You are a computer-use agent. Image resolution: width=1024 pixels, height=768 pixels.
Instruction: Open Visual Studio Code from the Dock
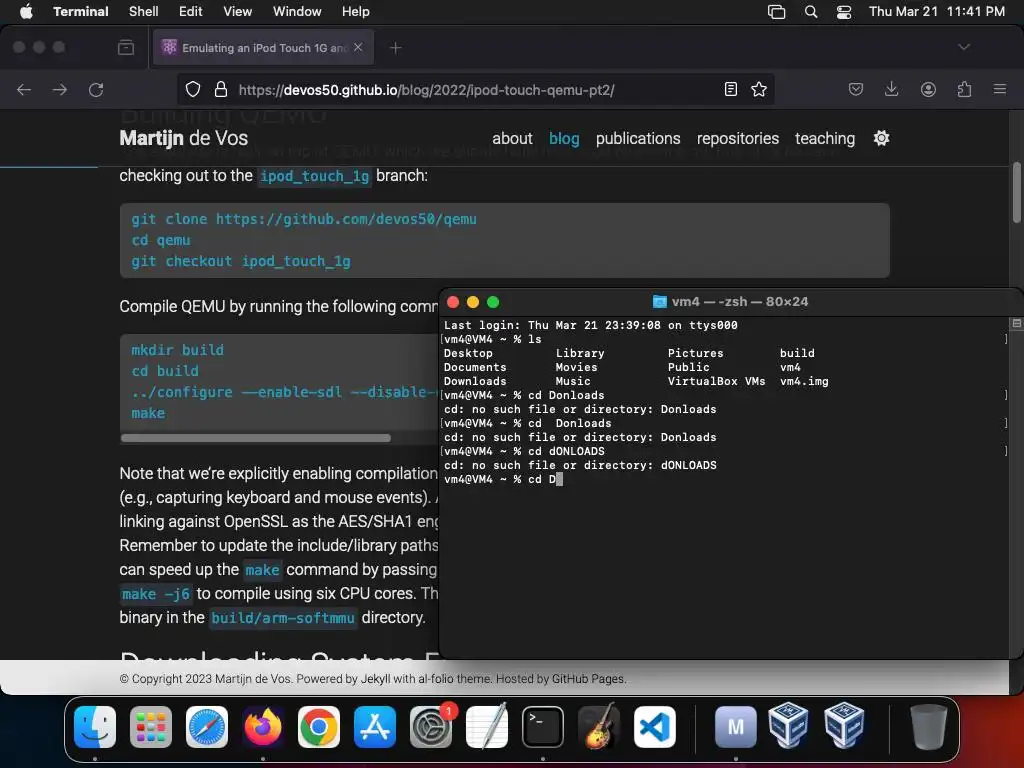pos(655,727)
